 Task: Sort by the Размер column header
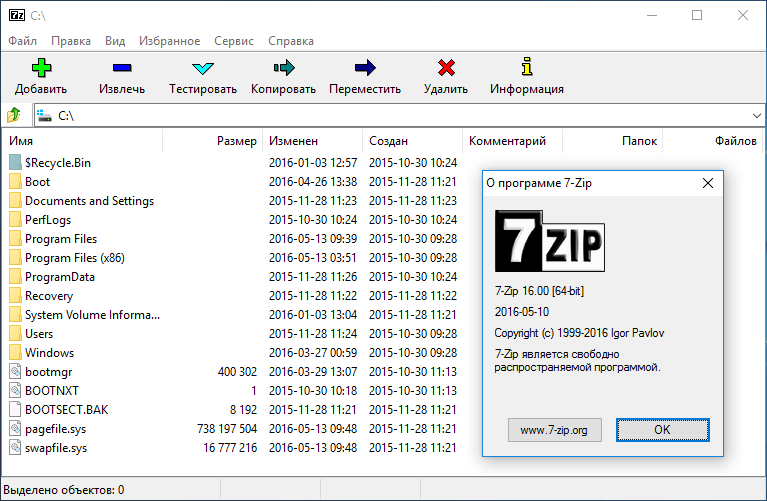click(x=212, y=141)
